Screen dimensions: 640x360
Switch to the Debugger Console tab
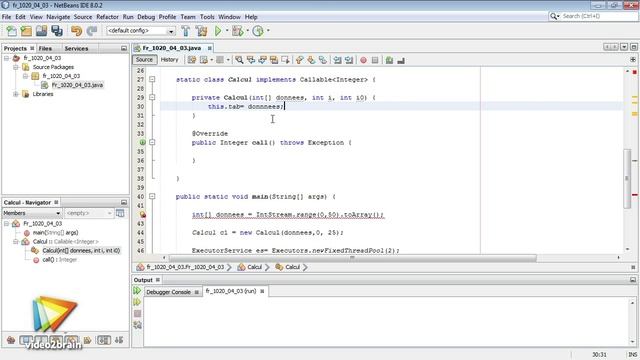tap(169, 292)
